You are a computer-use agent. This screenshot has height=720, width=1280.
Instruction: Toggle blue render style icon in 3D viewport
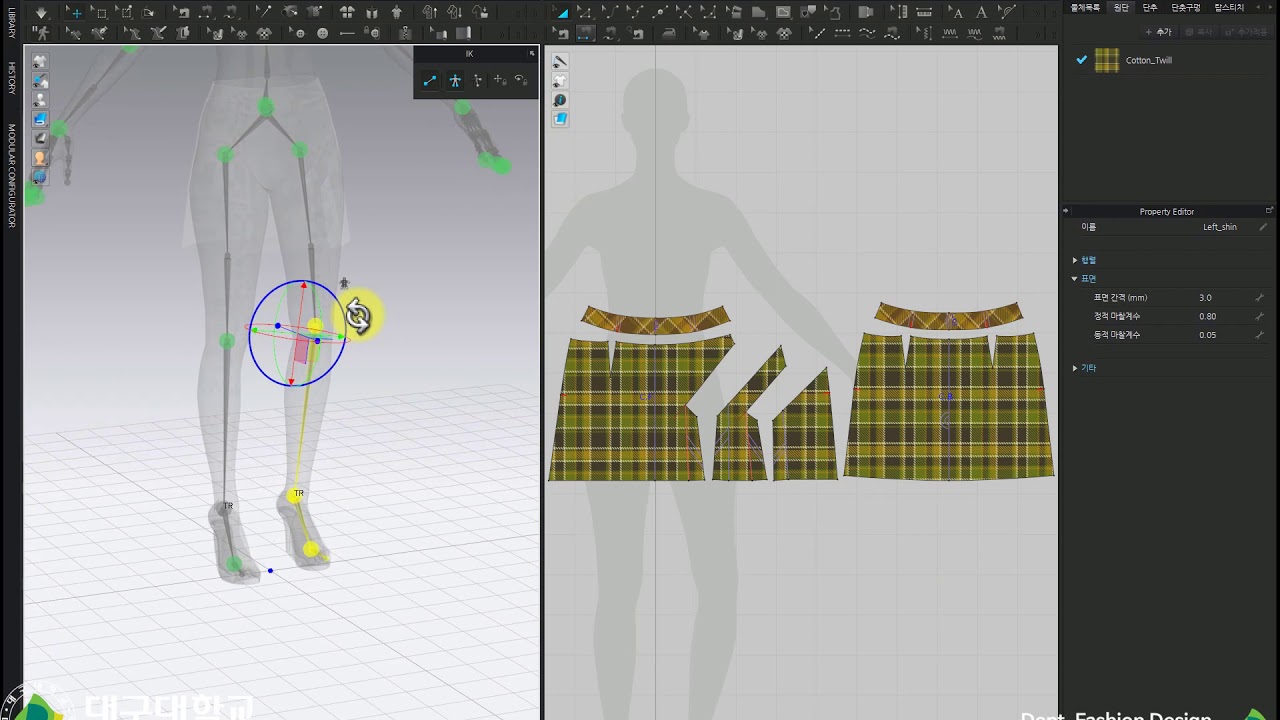coord(40,119)
